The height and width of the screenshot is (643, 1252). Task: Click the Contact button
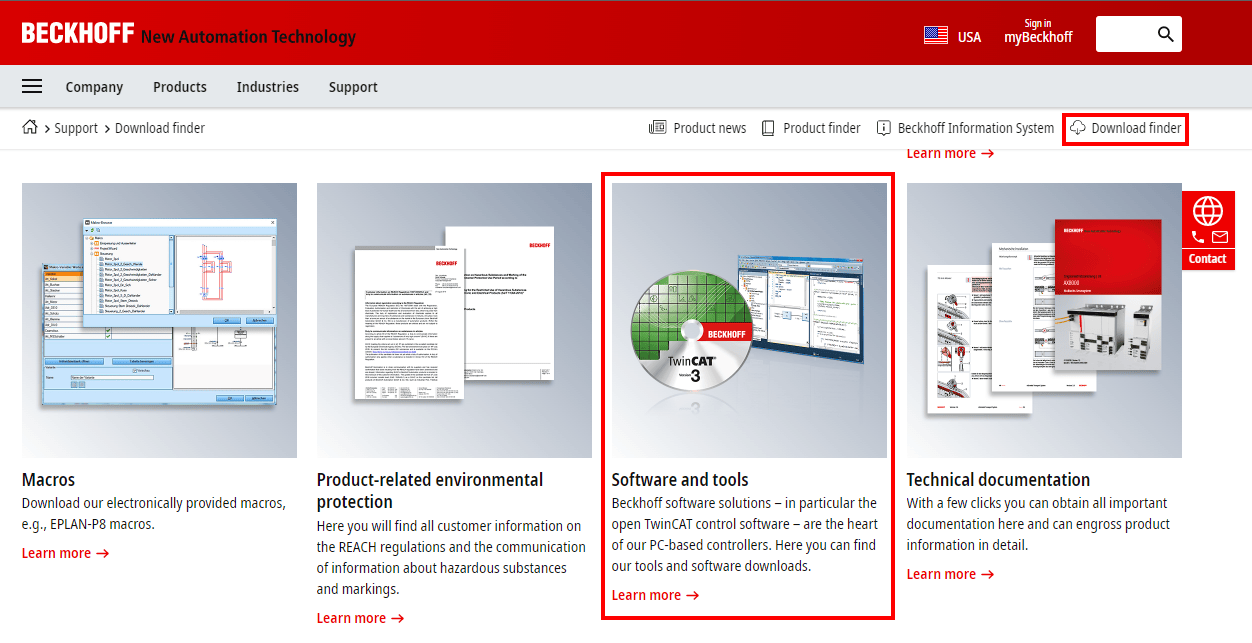click(x=1207, y=259)
